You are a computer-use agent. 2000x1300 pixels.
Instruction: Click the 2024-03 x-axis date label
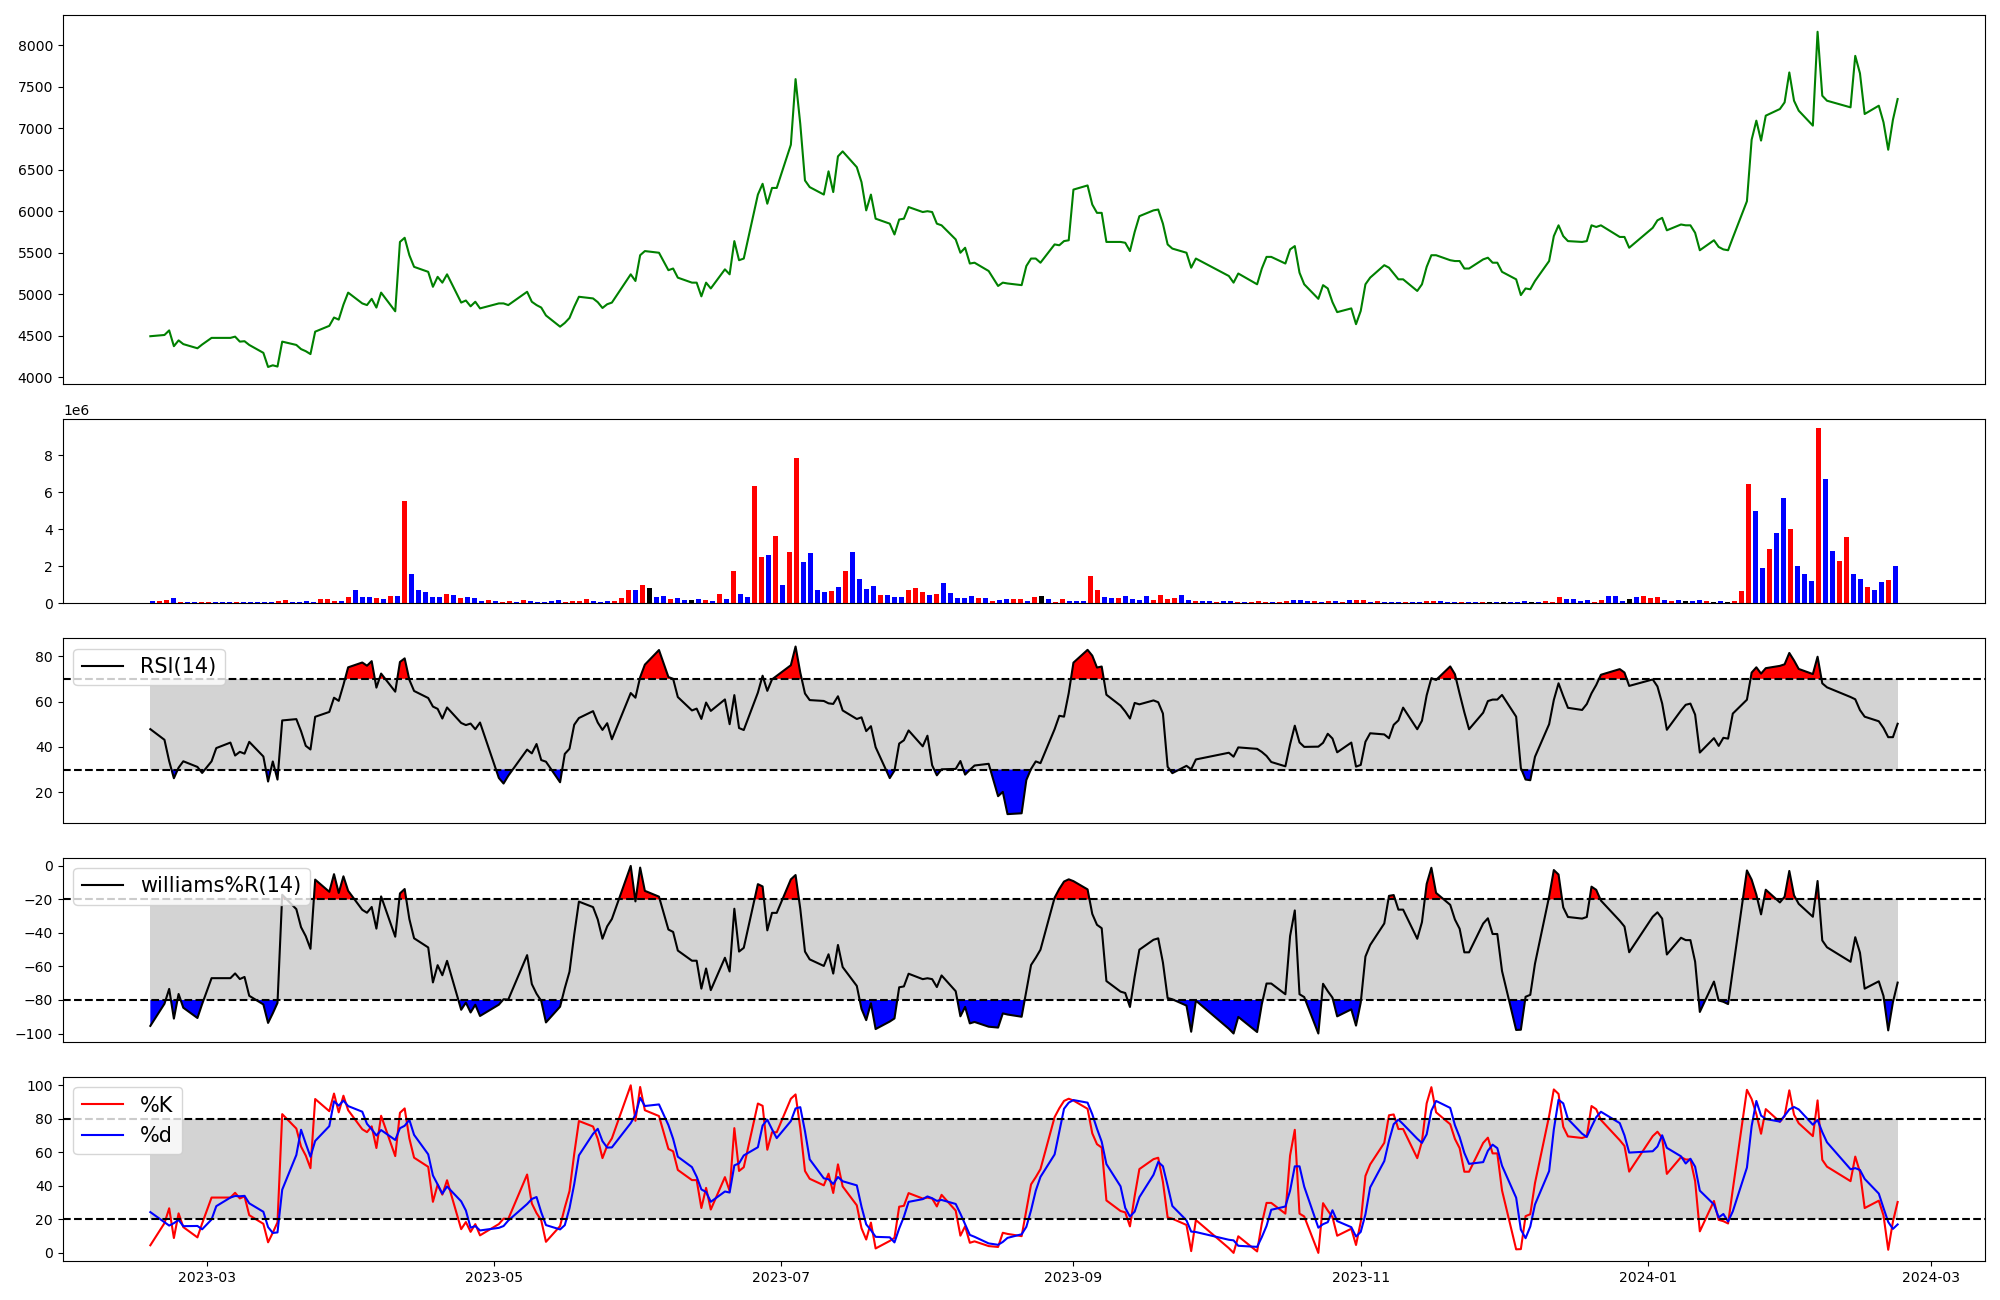pyautogui.click(x=1930, y=1277)
